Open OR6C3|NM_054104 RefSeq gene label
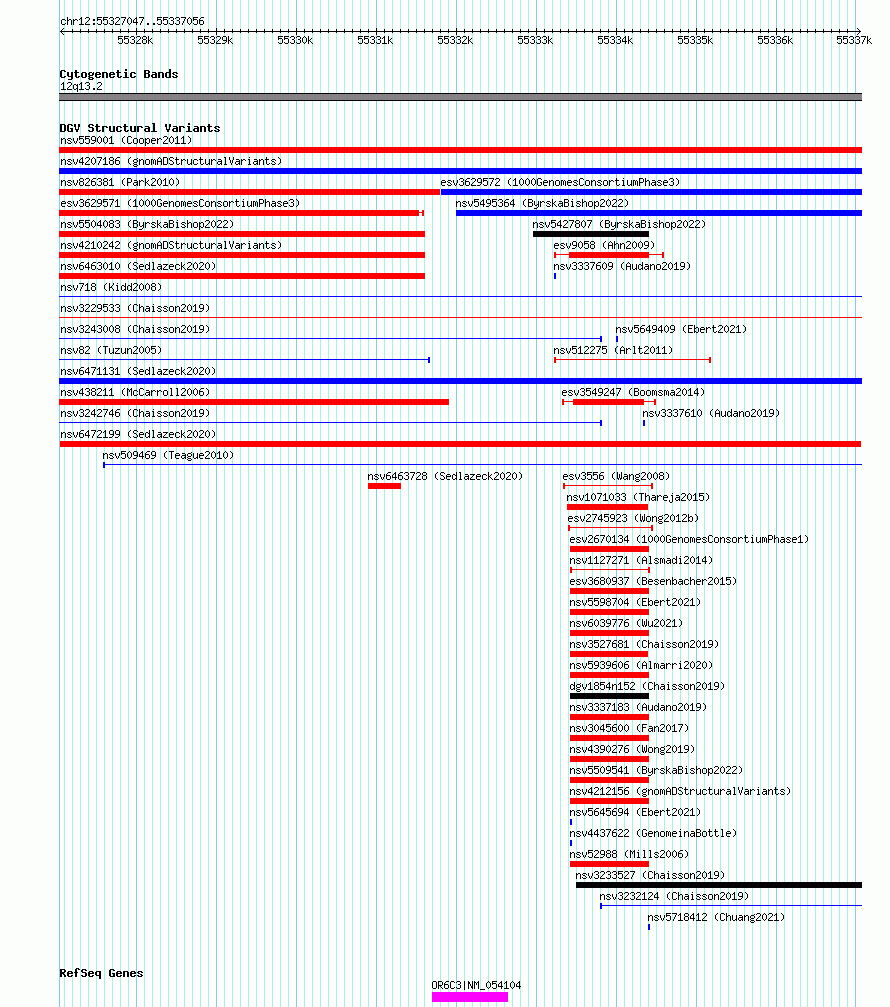This screenshot has height=1007, width=890. pyautogui.click(x=476, y=985)
